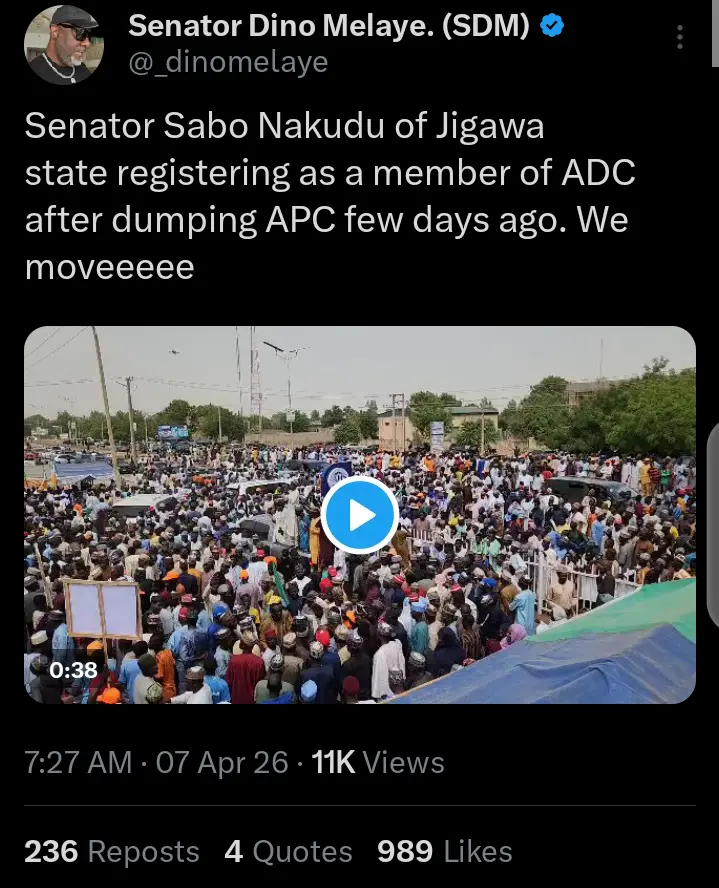
Task: Play the crowd video
Action: point(360,515)
